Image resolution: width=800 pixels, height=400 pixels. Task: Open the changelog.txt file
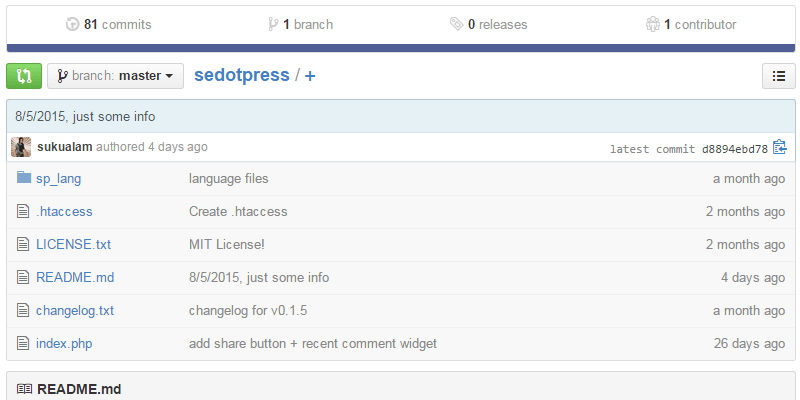click(75, 310)
